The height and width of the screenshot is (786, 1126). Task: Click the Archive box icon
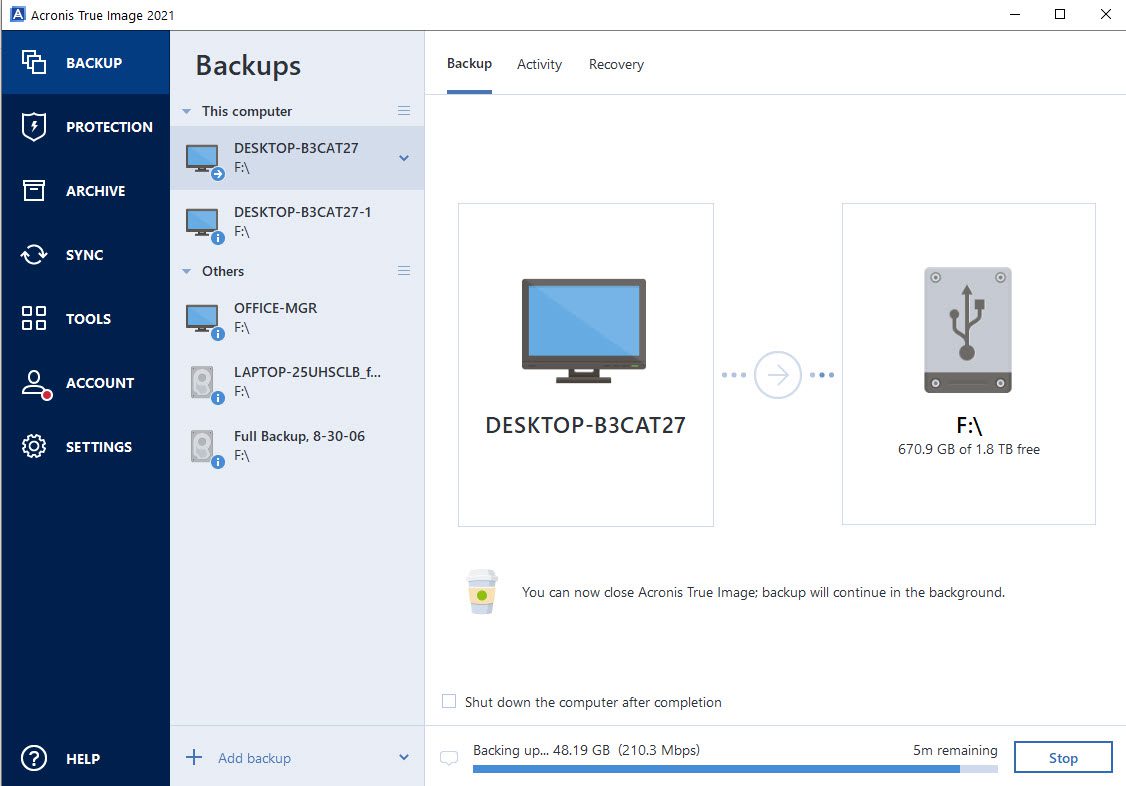tap(34, 190)
